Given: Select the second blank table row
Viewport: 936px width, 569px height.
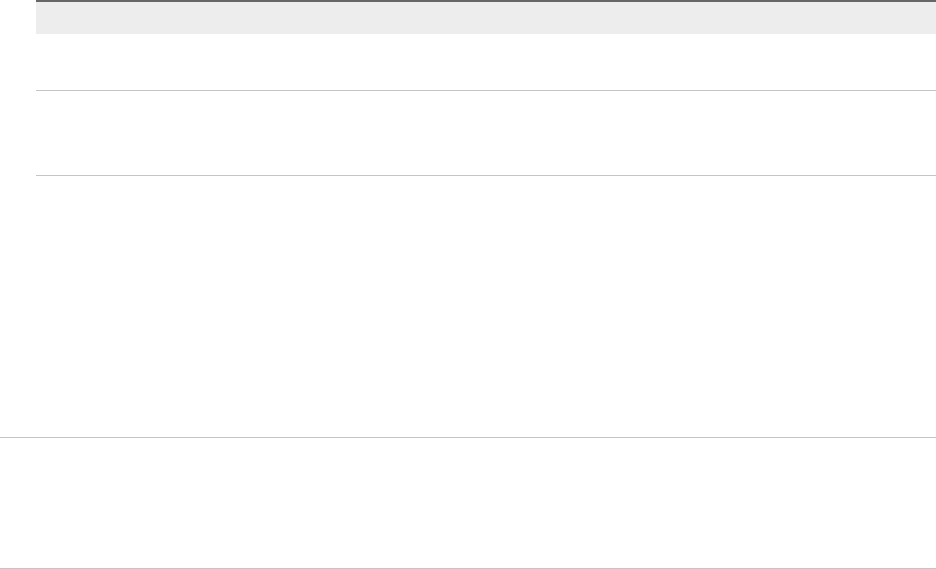Looking at the screenshot, I should [479, 133].
